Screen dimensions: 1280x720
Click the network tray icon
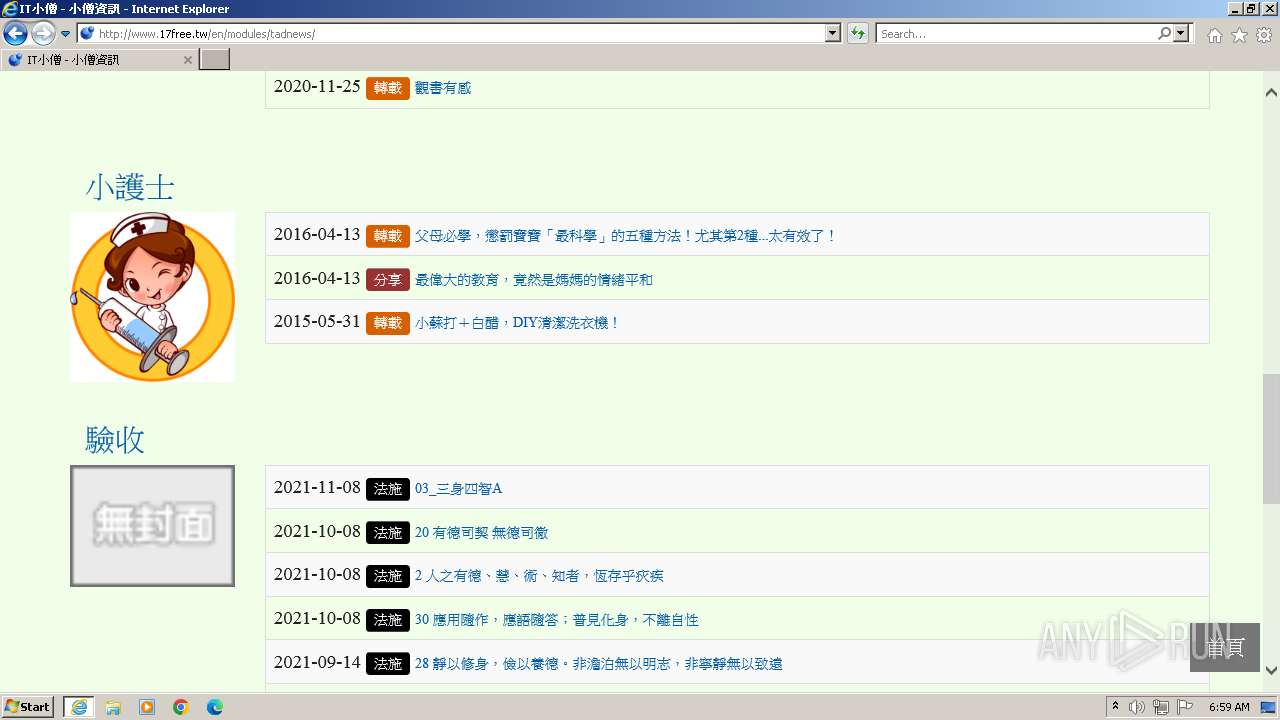pos(1161,707)
